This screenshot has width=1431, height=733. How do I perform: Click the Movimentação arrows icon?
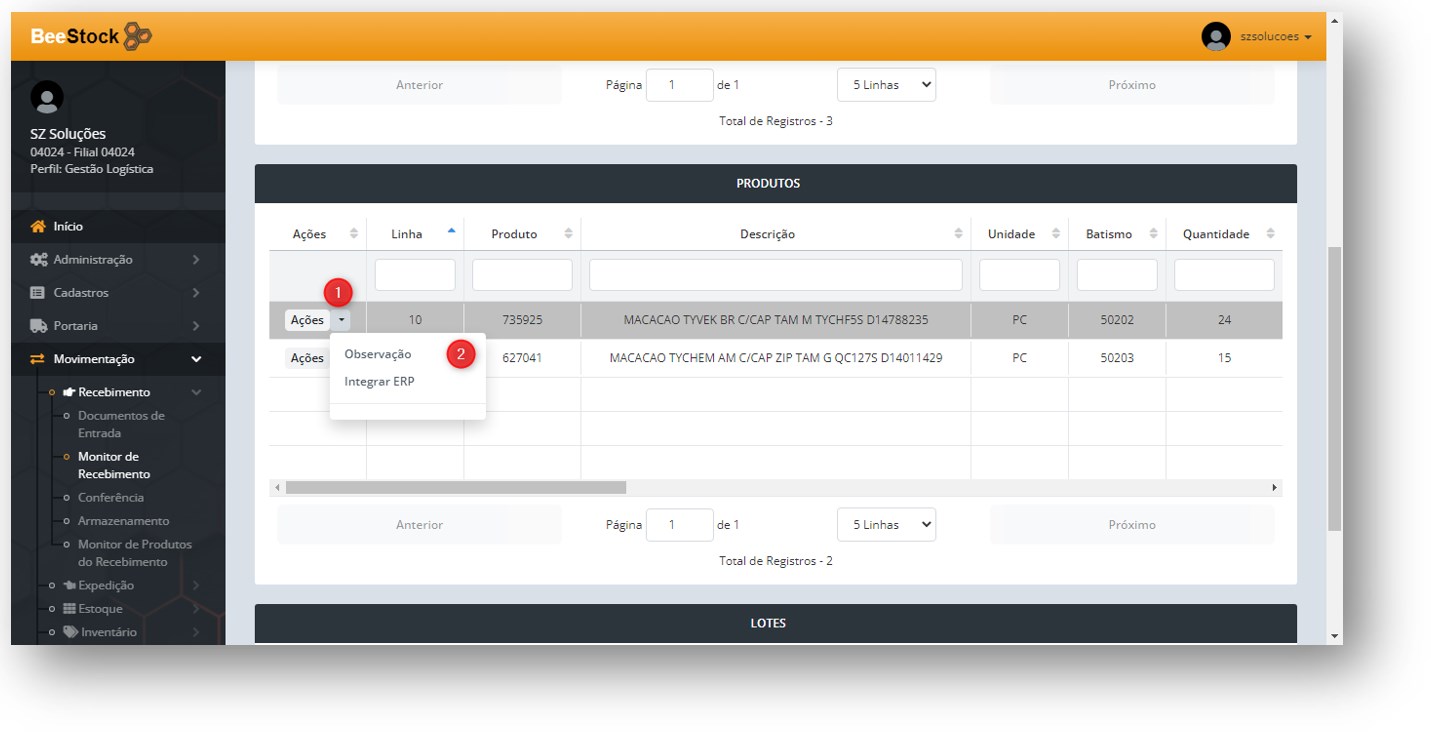point(38,359)
